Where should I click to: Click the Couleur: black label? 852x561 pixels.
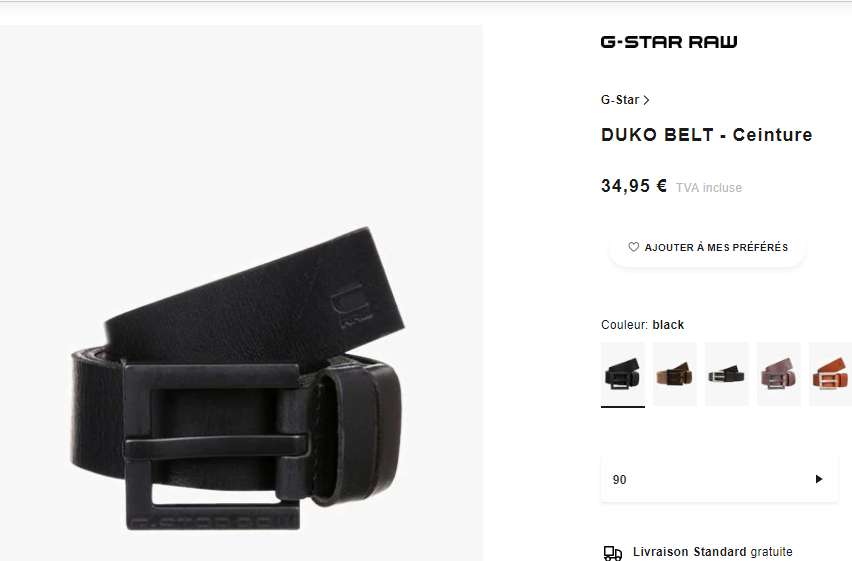(x=642, y=325)
